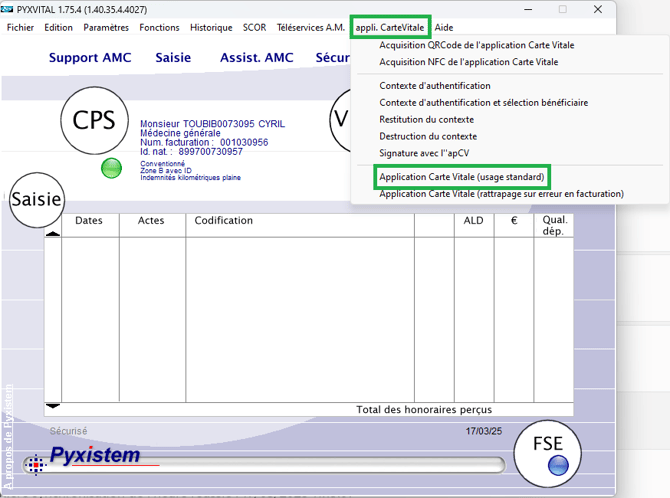Click the A propos de Pyxistem vertical link
670x498 pixels.
point(8,437)
